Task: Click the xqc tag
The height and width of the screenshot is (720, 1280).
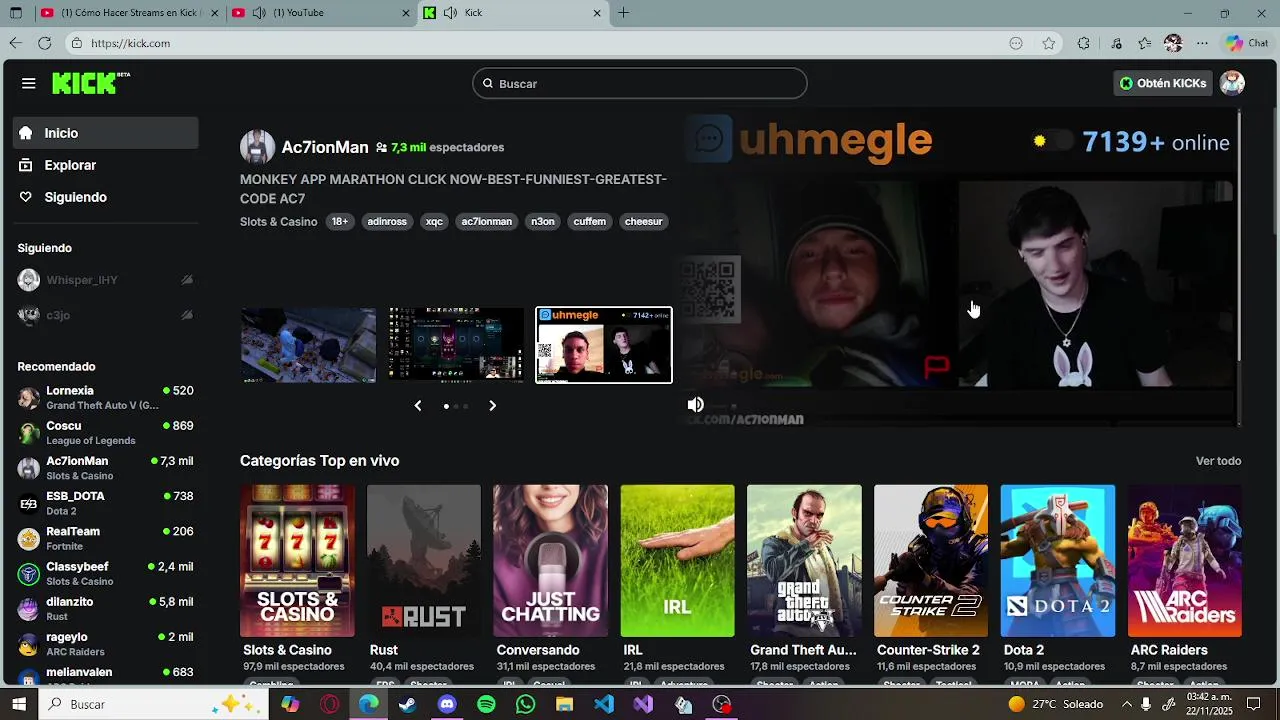Action: [434, 221]
